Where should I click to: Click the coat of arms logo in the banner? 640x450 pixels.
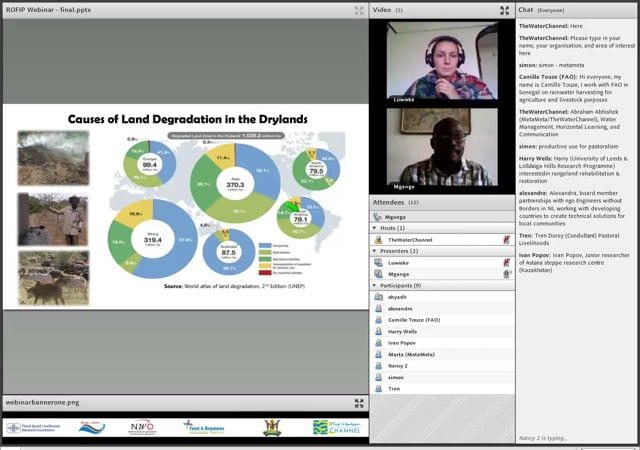[272, 428]
